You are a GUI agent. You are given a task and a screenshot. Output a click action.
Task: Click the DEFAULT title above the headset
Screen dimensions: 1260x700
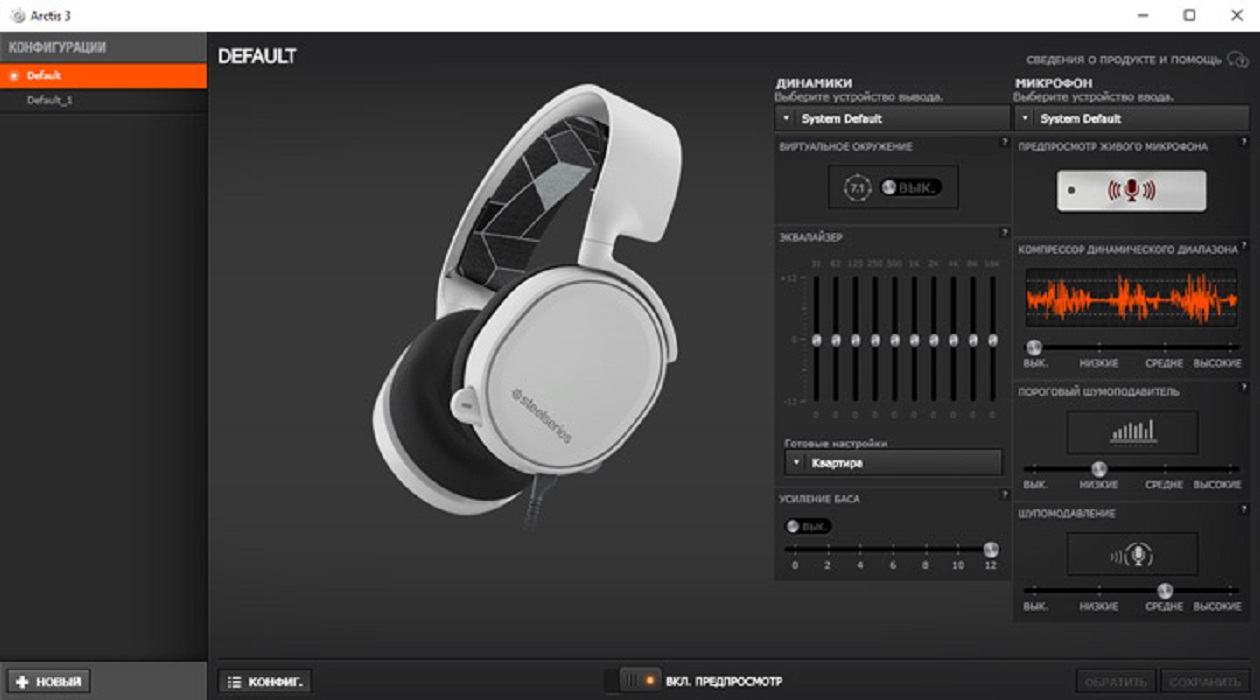[257, 56]
